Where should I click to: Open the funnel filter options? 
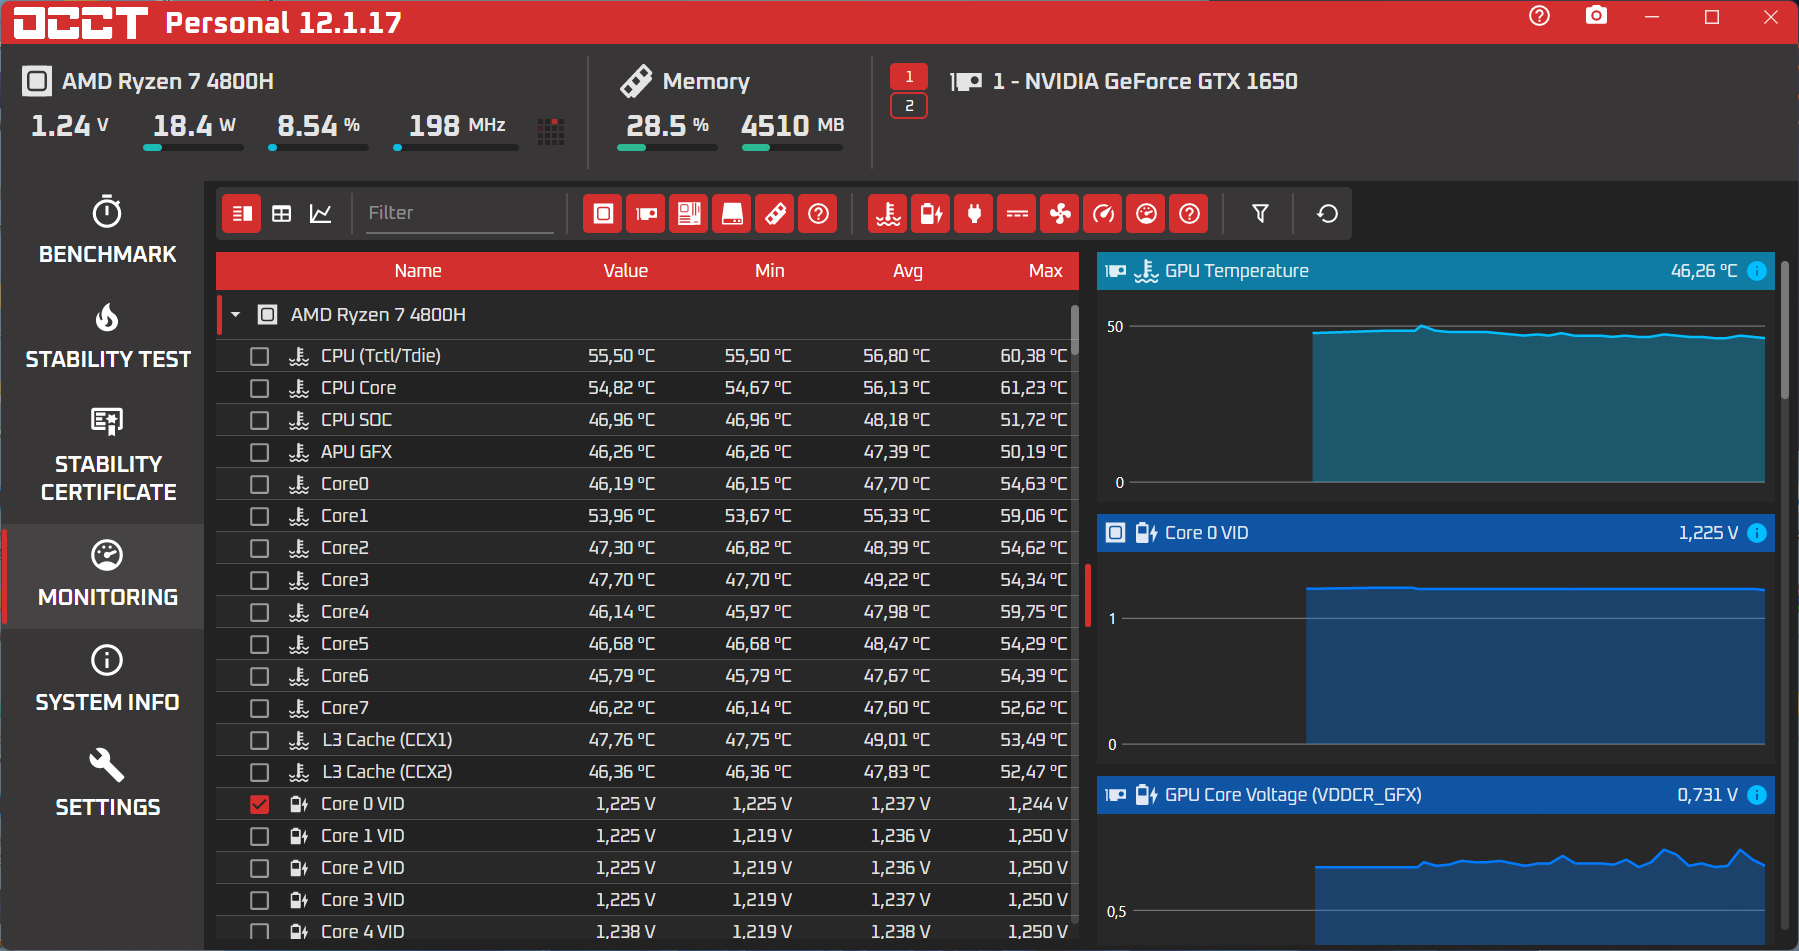[1260, 213]
